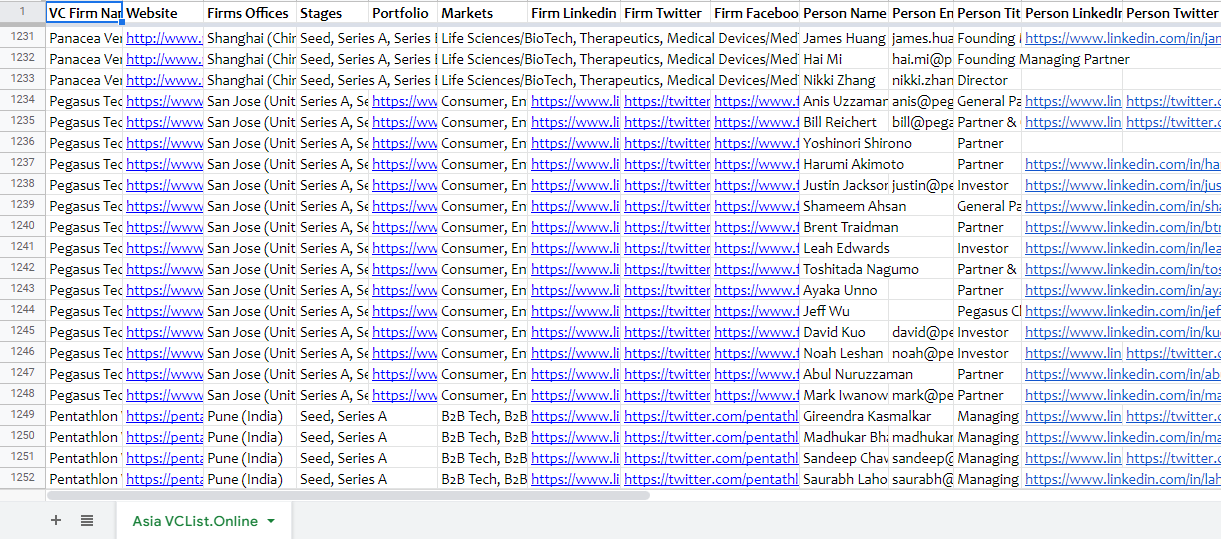1221x539 pixels.
Task: Click the Mark Iwanow name cell
Action: [x=845, y=395]
